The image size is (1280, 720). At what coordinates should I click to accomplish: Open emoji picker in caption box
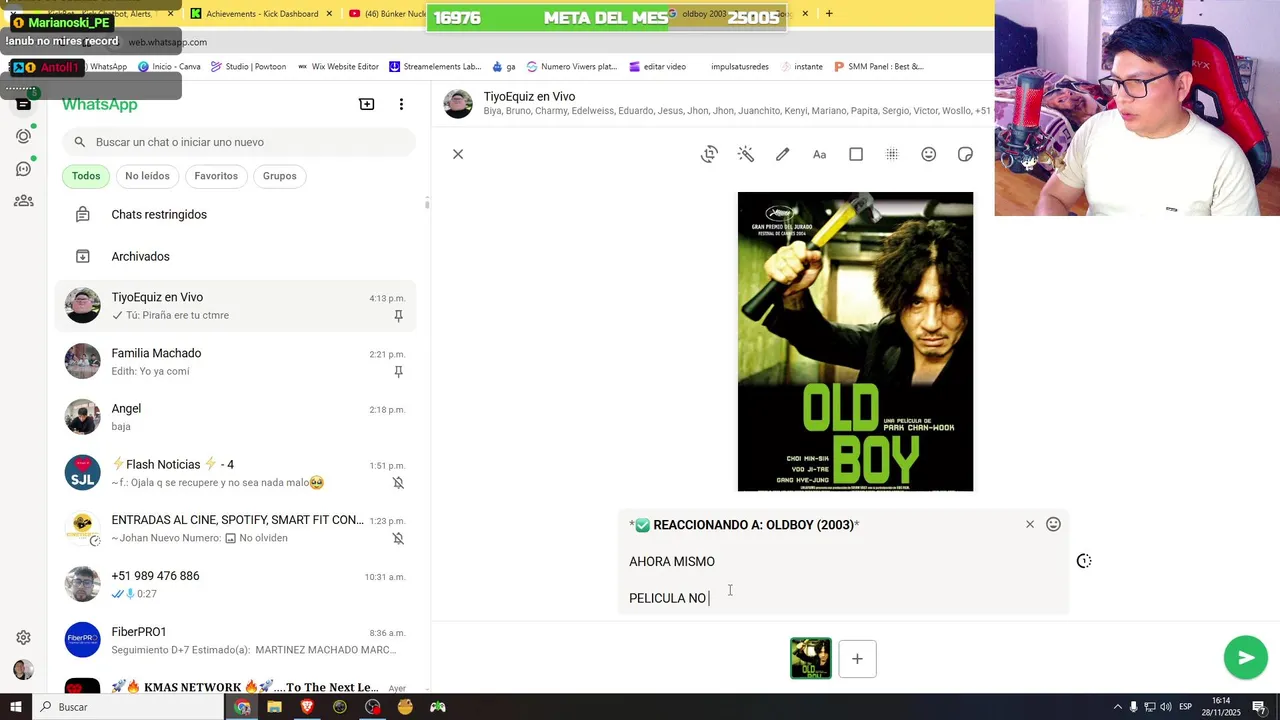[1053, 524]
